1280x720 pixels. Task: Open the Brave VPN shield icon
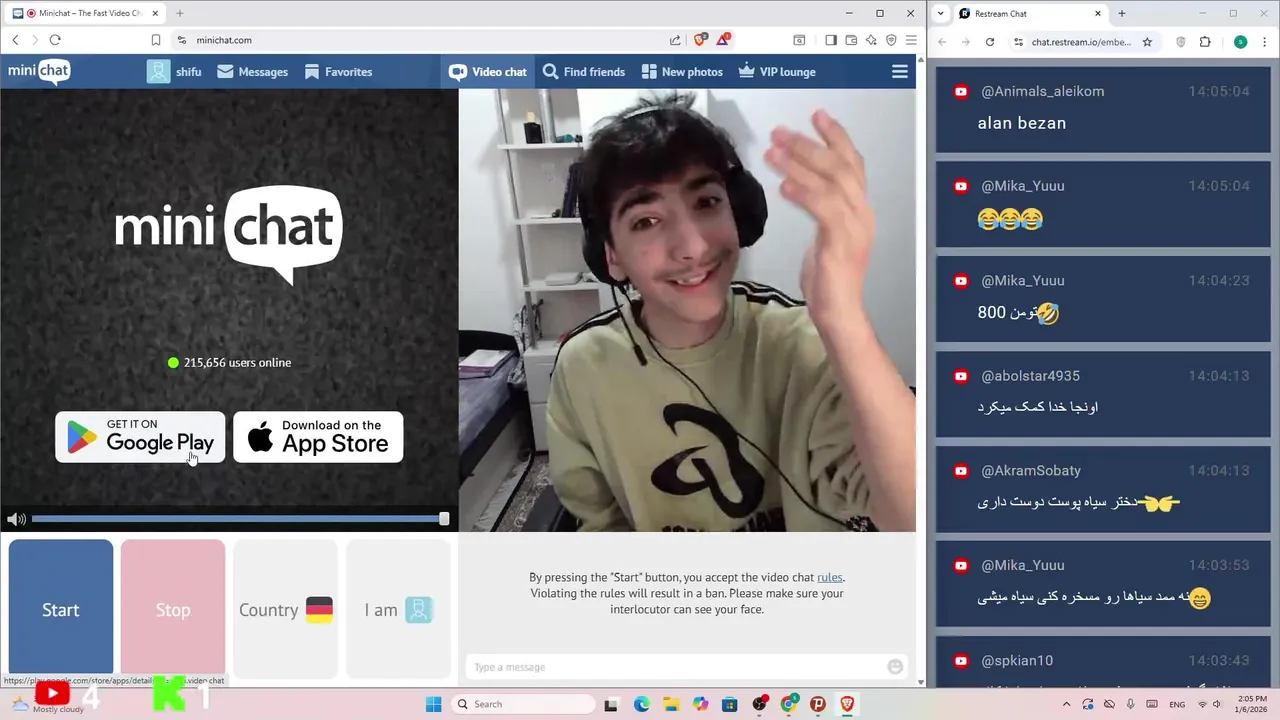coord(891,40)
